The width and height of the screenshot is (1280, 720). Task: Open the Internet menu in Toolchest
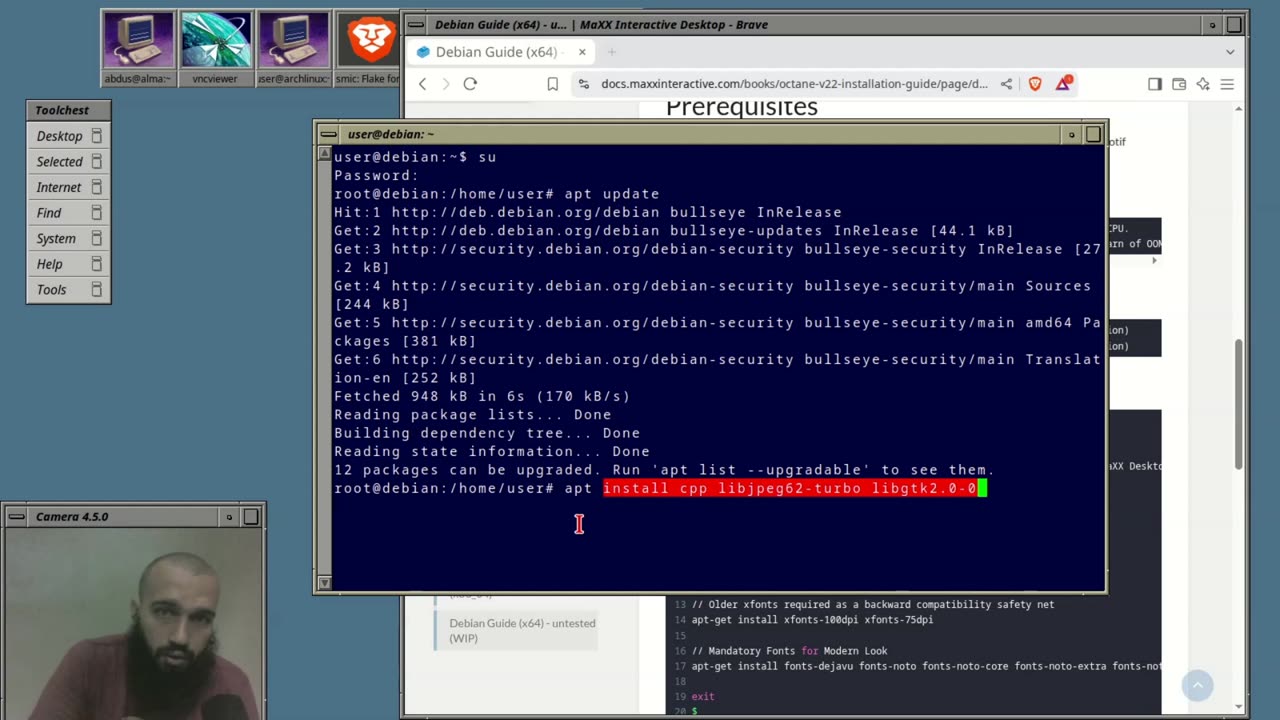[68, 187]
